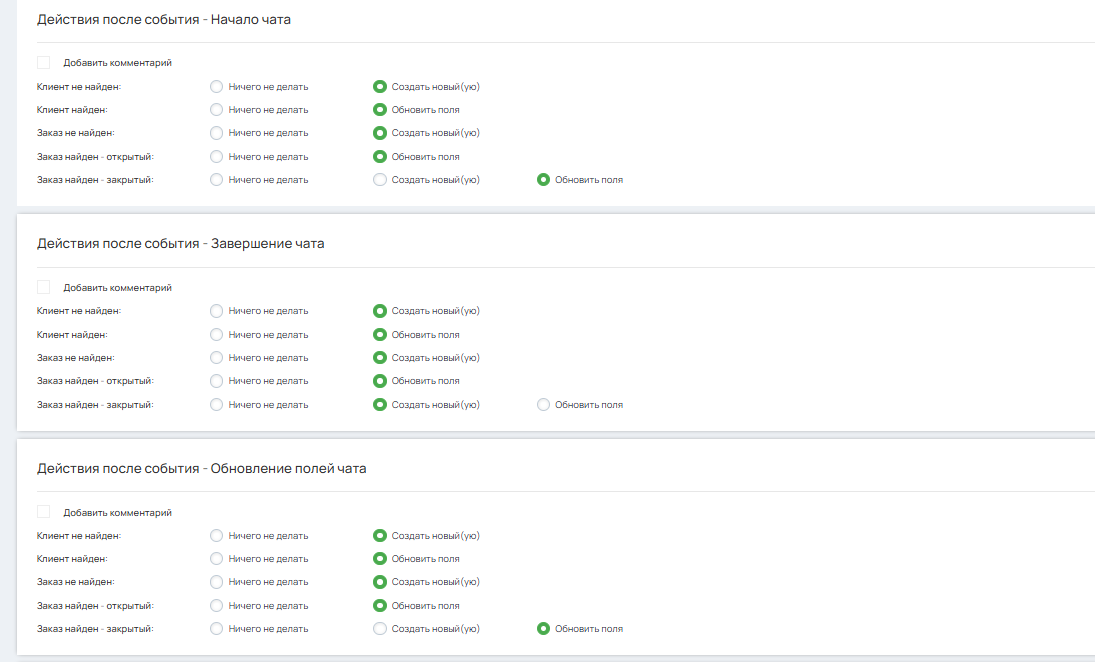Choose 'Ничего не делать' for Клиент найден, Начало чата
Image resolution: width=1095 pixels, height=662 pixels.
[x=216, y=110]
